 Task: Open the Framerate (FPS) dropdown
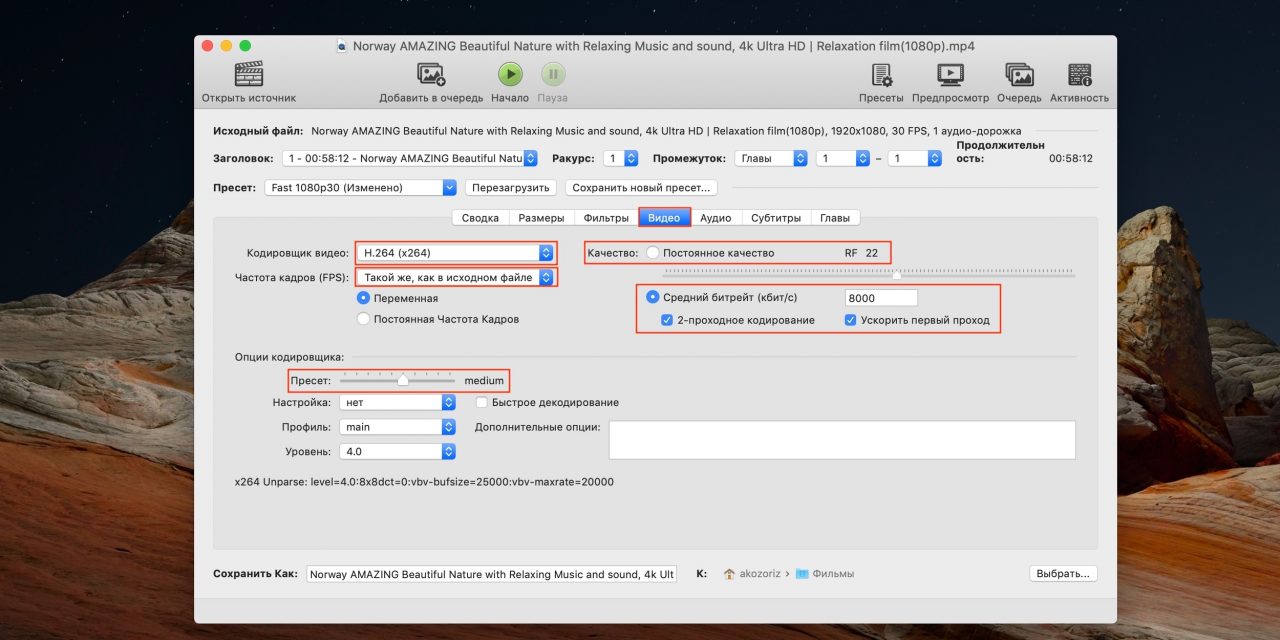click(456, 277)
